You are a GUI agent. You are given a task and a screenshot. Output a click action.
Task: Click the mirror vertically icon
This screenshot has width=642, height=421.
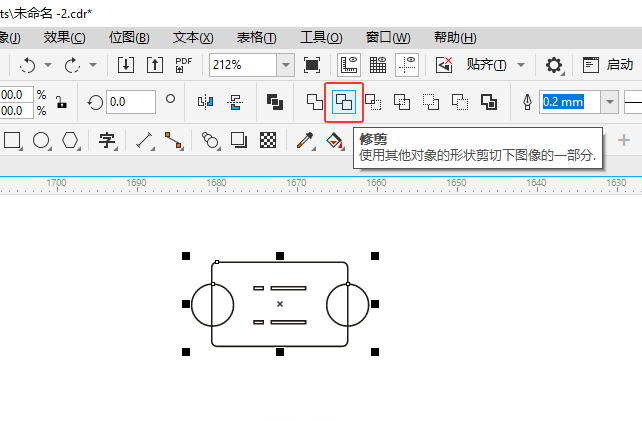pyautogui.click(x=235, y=102)
